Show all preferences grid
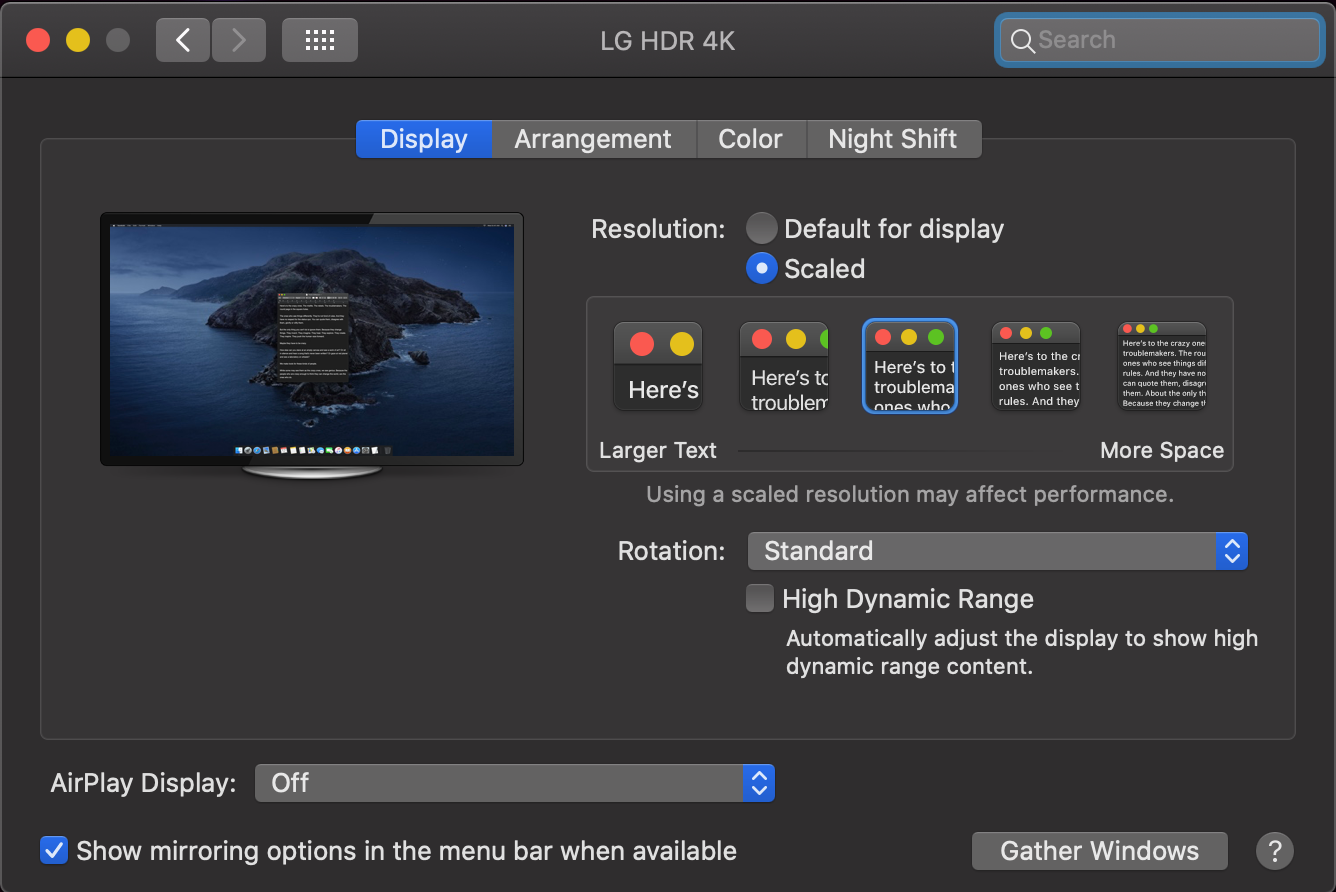This screenshot has width=1336, height=892. pos(319,40)
